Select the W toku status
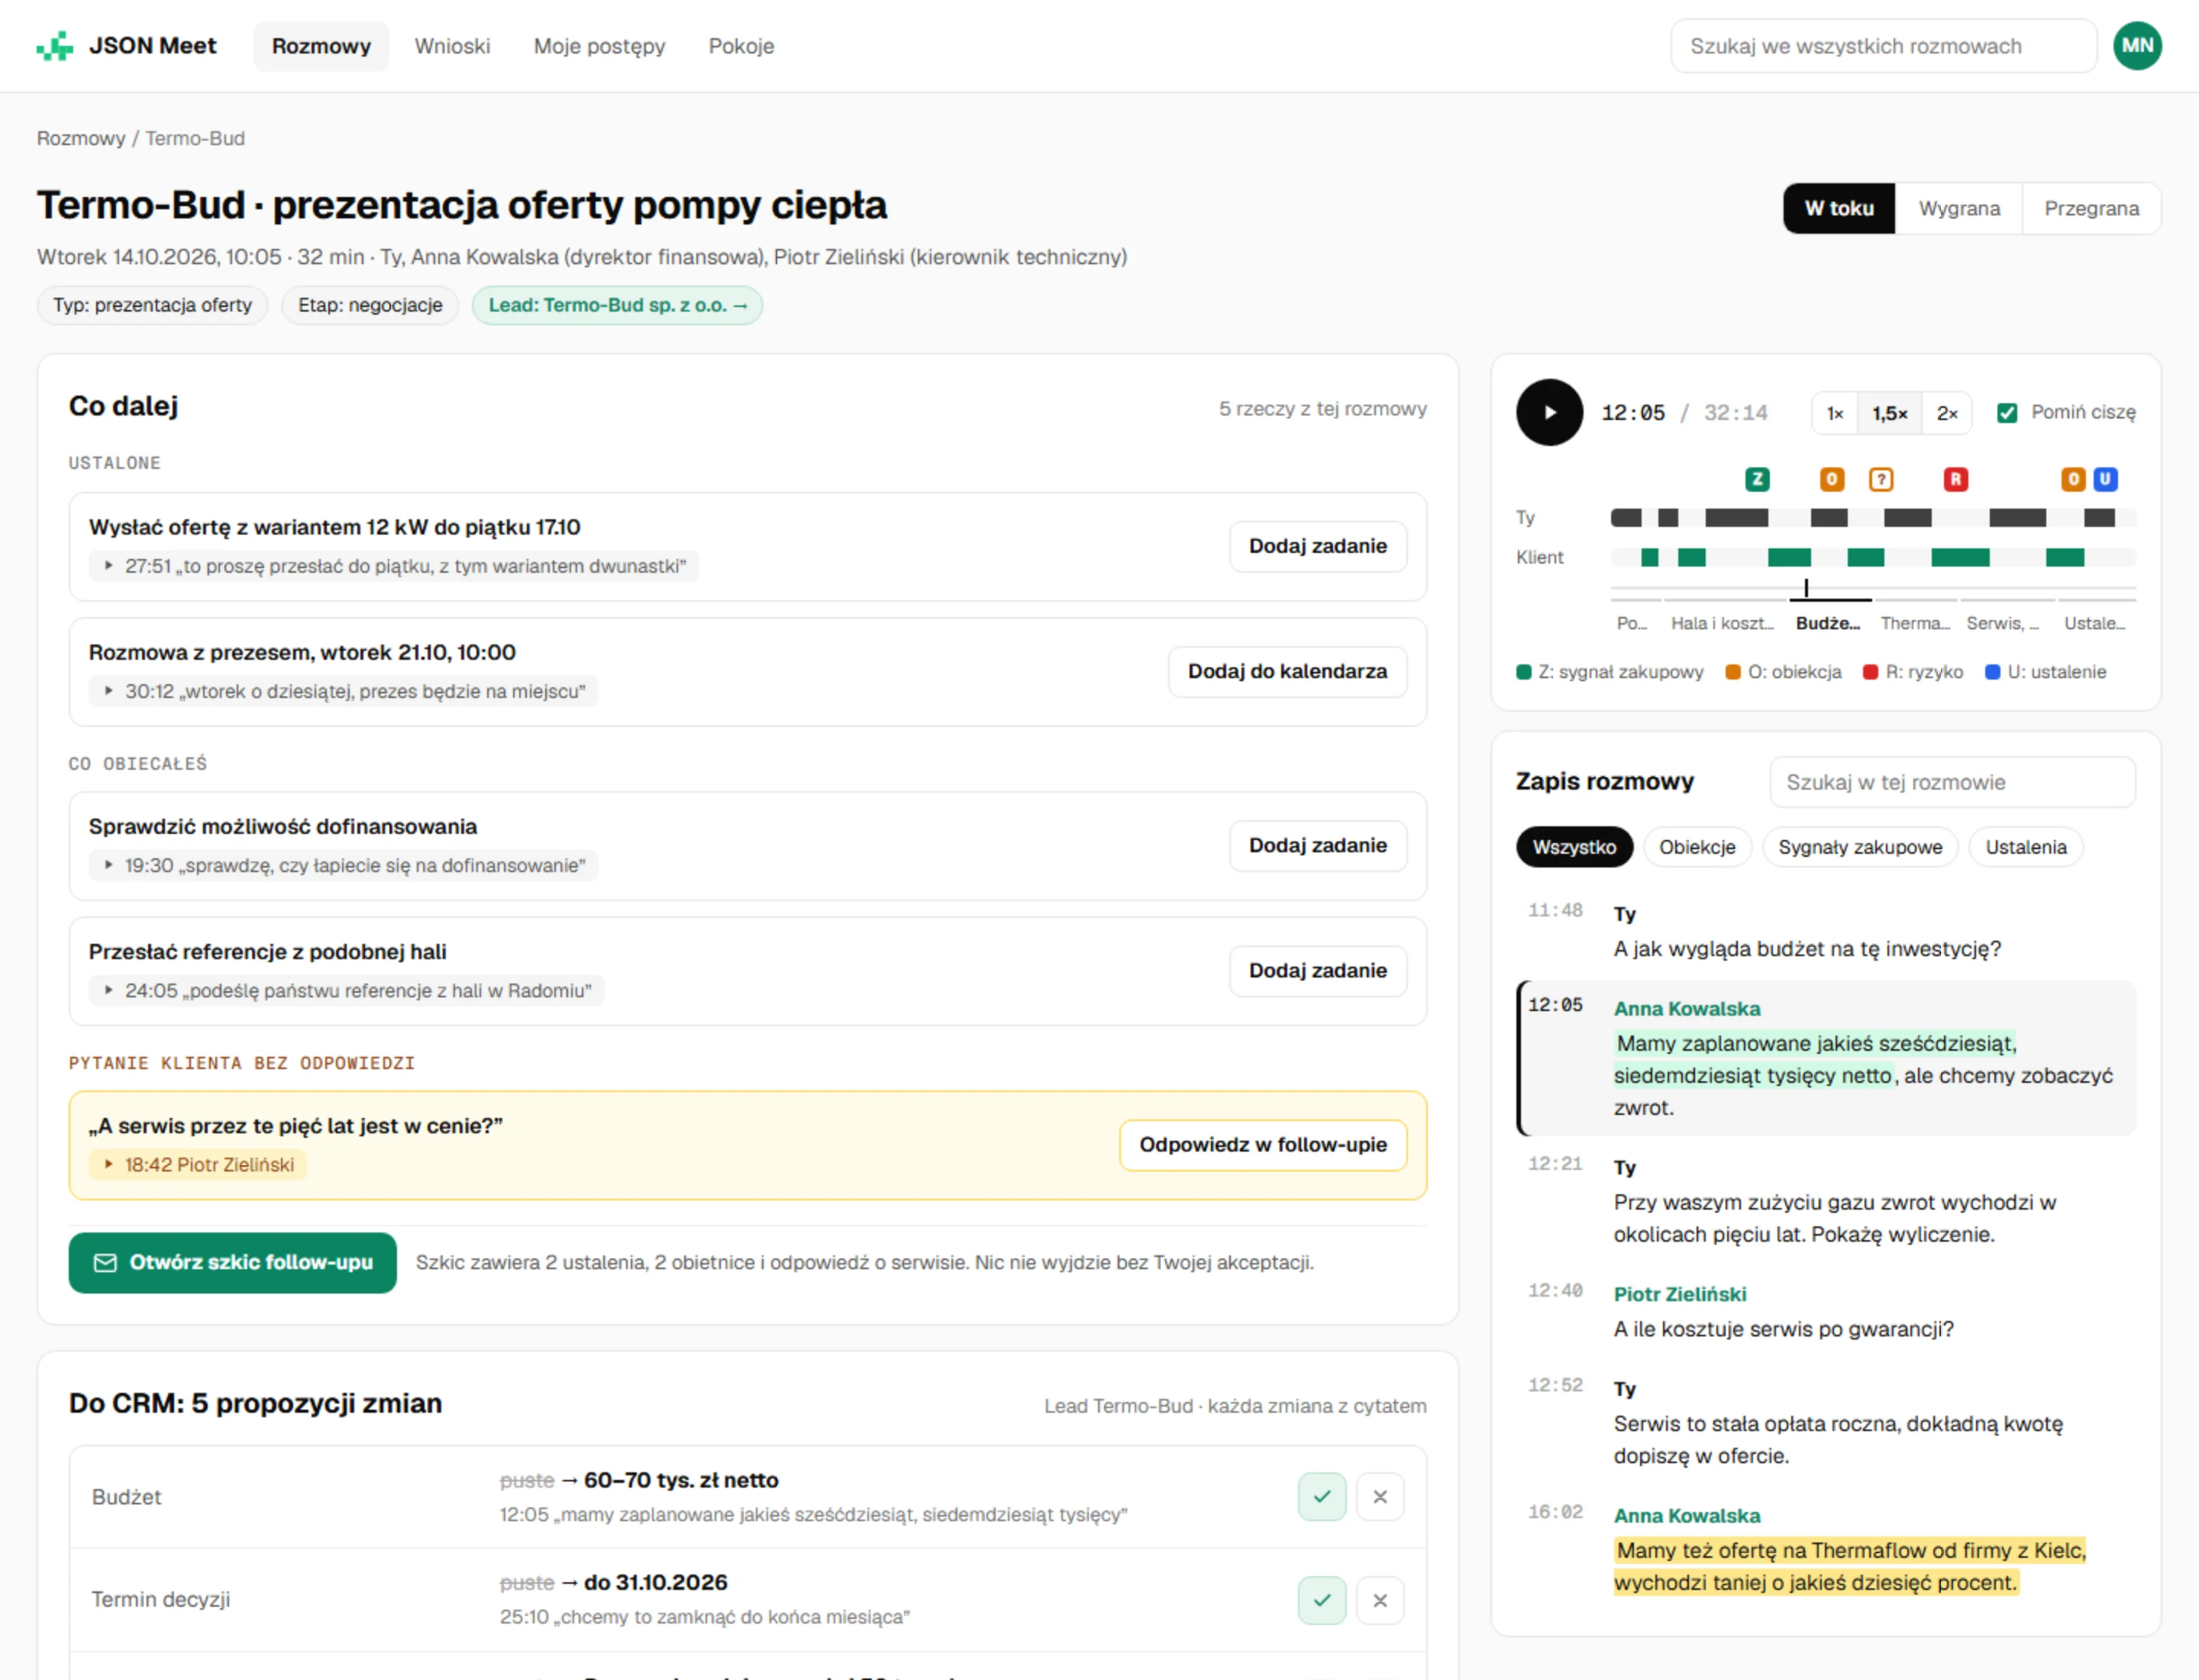 (1838, 208)
